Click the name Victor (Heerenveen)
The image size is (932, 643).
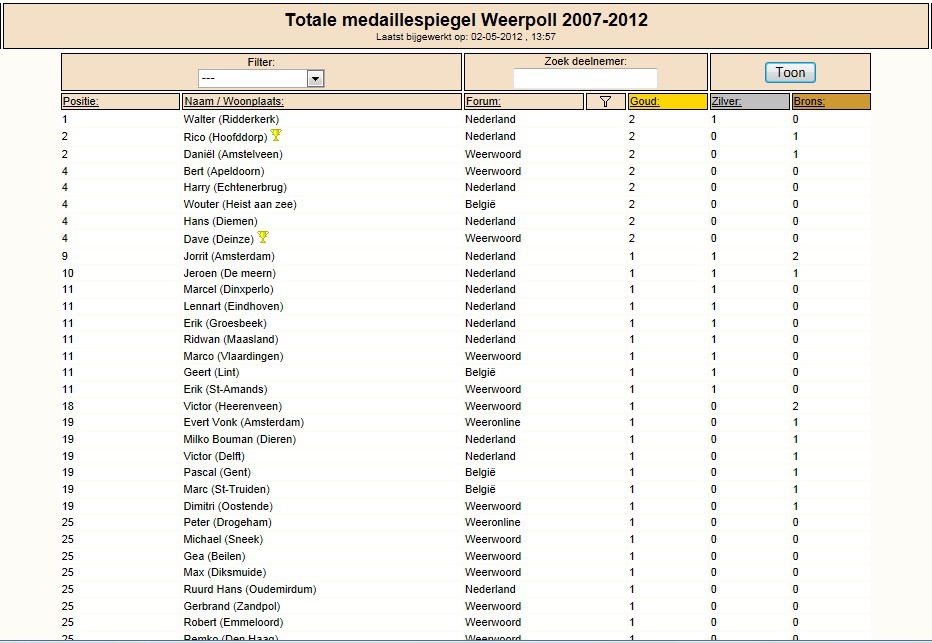233,406
